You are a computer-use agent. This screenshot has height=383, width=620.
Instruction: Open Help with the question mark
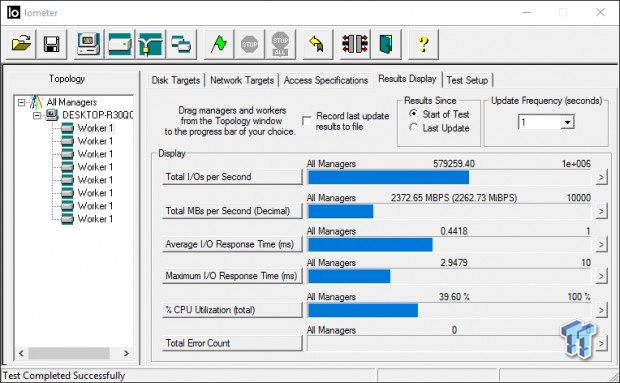[423, 44]
